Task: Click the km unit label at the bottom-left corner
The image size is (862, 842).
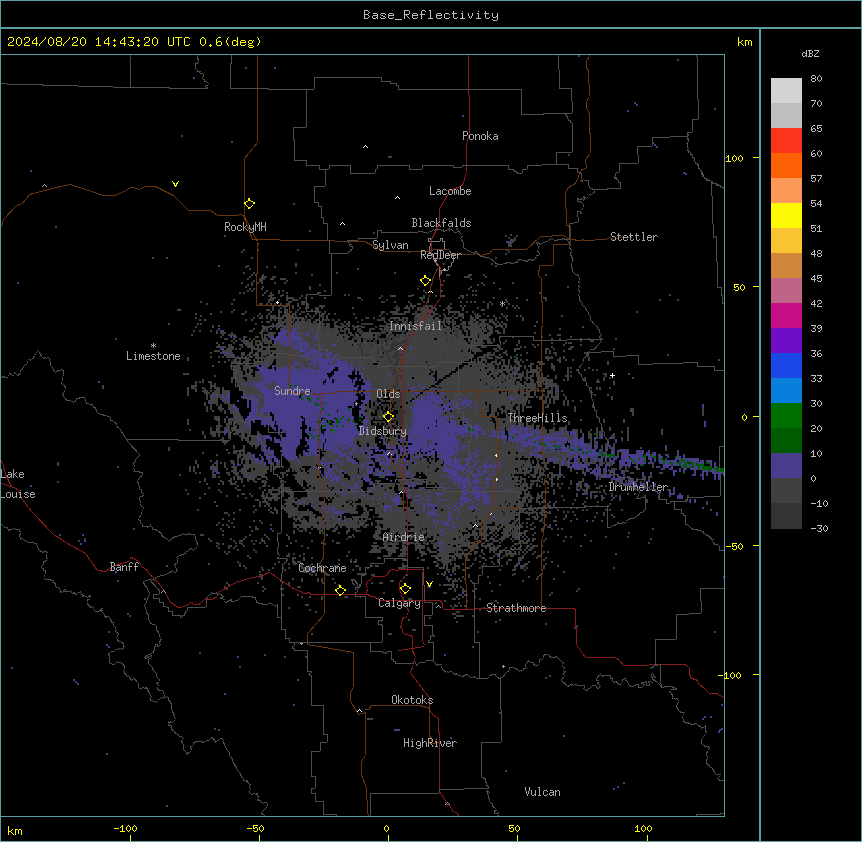Action: (15, 831)
